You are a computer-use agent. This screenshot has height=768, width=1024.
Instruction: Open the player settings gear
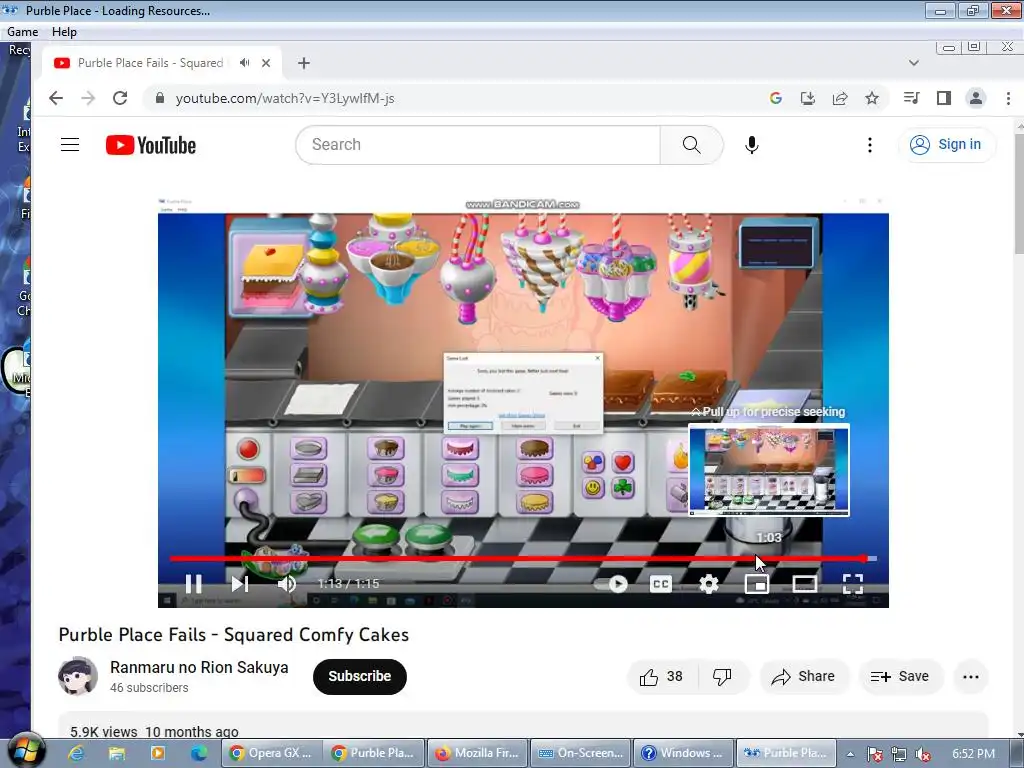[x=709, y=583]
